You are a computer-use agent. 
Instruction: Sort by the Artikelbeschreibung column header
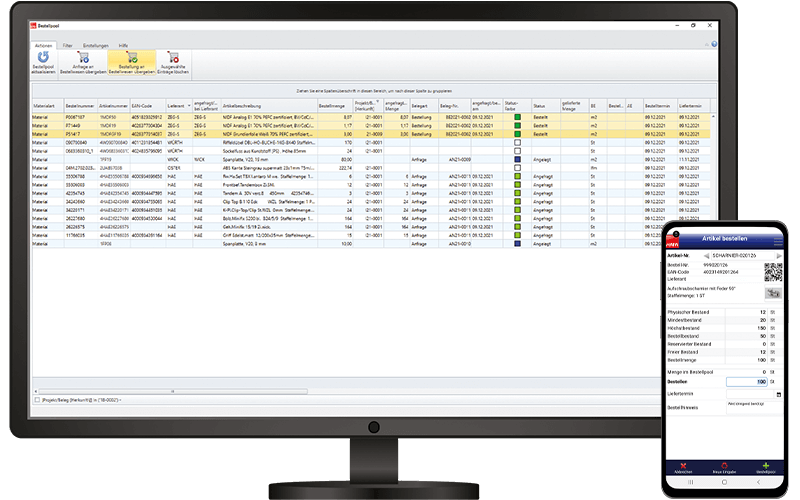(269, 106)
